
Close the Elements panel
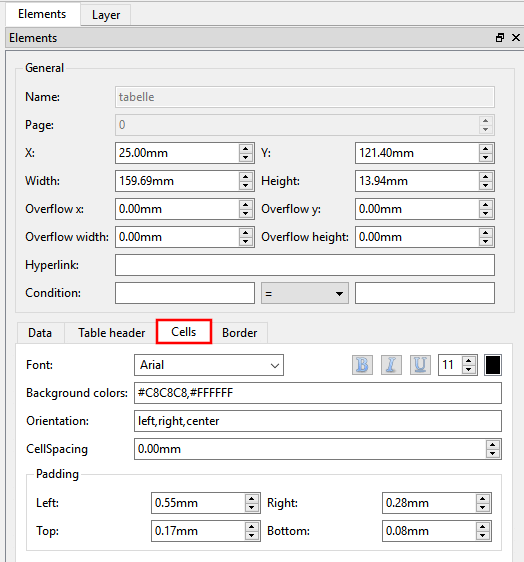(516, 38)
